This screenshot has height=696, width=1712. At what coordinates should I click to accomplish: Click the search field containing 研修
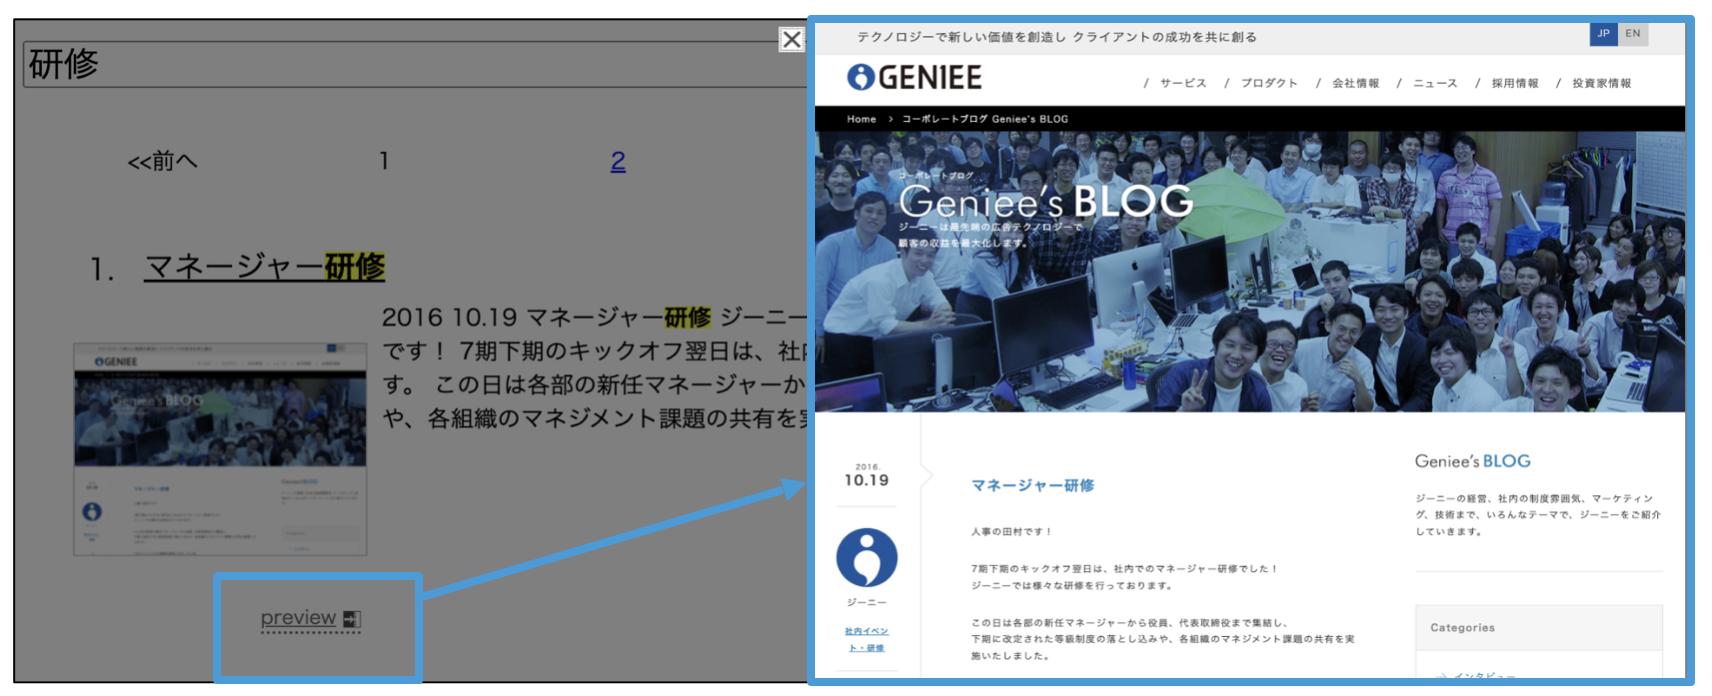point(415,64)
